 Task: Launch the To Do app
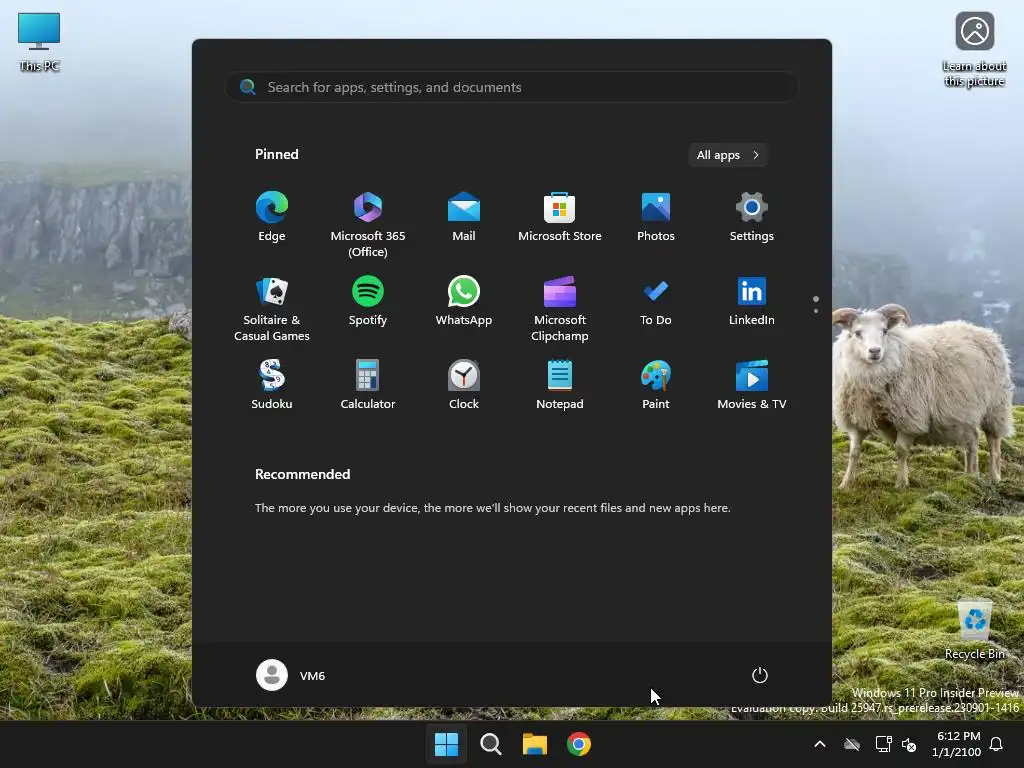pyautogui.click(x=656, y=302)
